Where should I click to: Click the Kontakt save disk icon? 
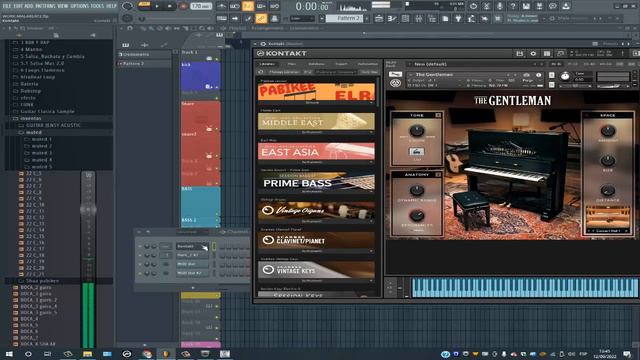520,53
